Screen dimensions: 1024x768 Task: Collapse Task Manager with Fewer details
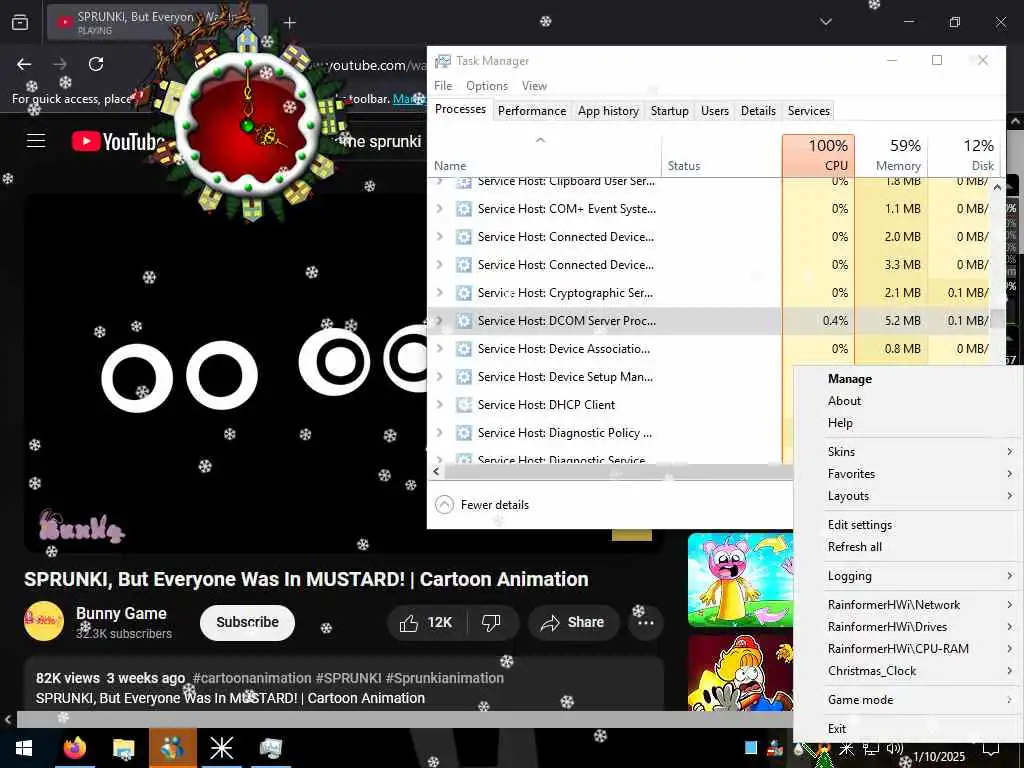(x=482, y=505)
